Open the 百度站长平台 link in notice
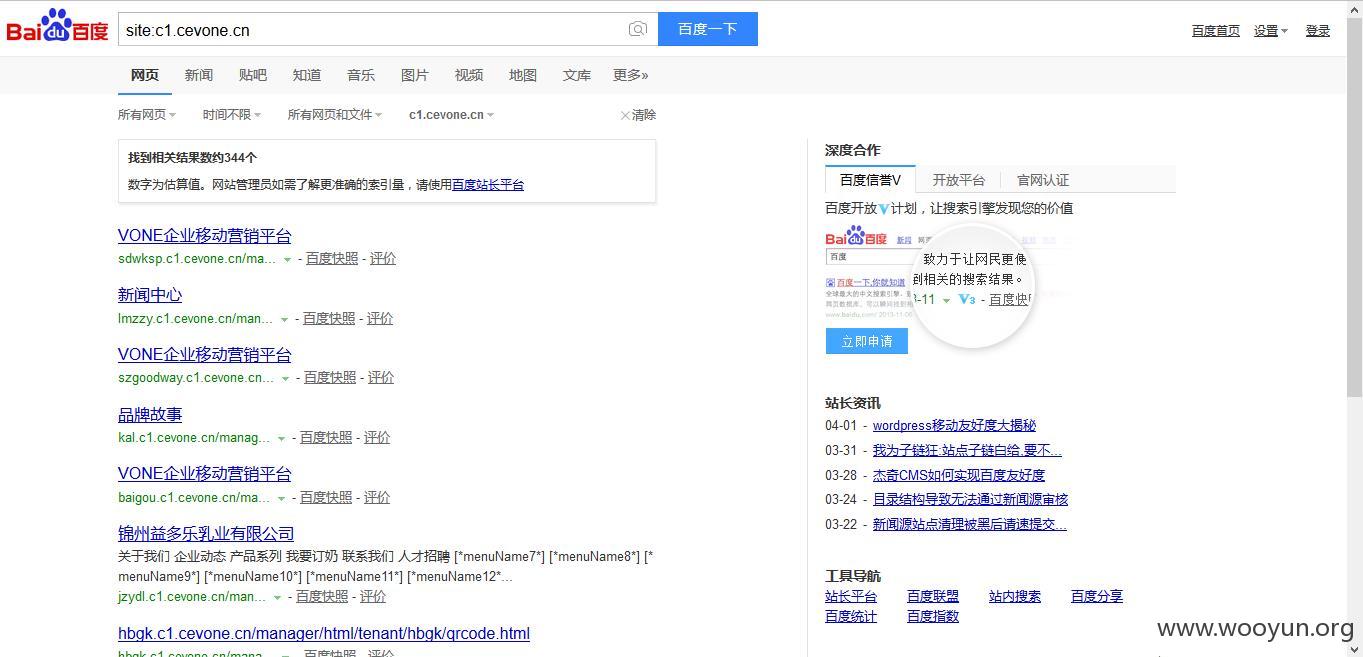The height and width of the screenshot is (657, 1363). pyautogui.click(x=488, y=185)
